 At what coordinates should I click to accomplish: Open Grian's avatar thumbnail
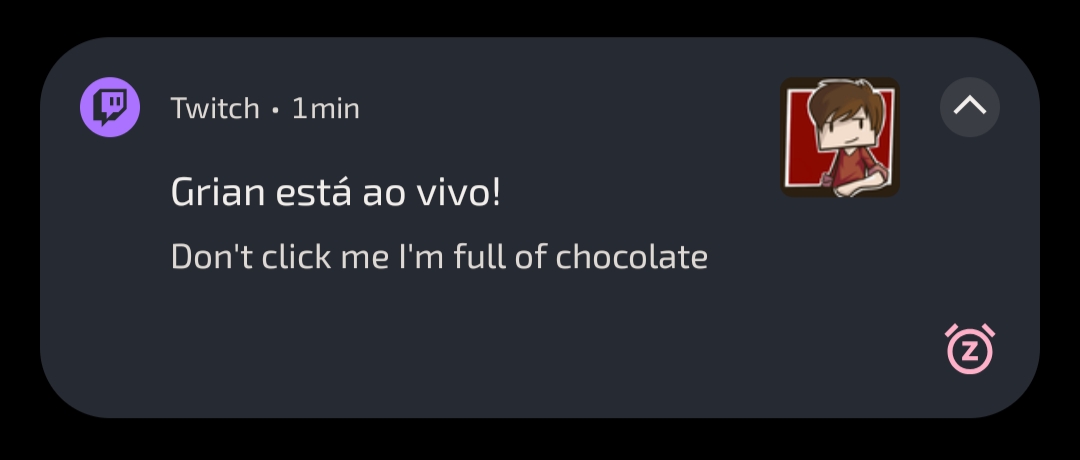click(839, 137)
